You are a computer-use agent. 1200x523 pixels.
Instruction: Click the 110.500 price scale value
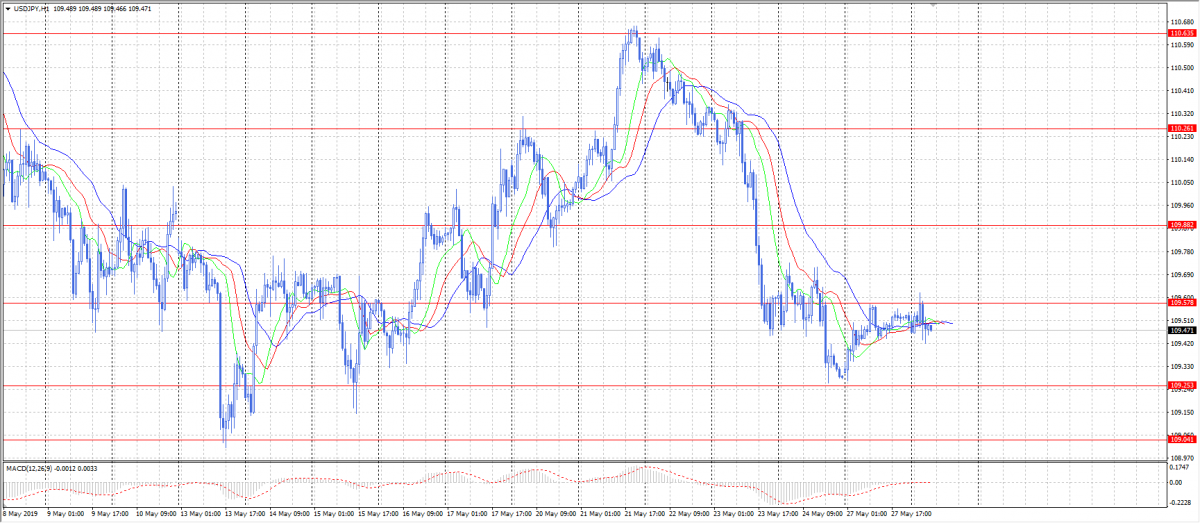coord(1183,68)
